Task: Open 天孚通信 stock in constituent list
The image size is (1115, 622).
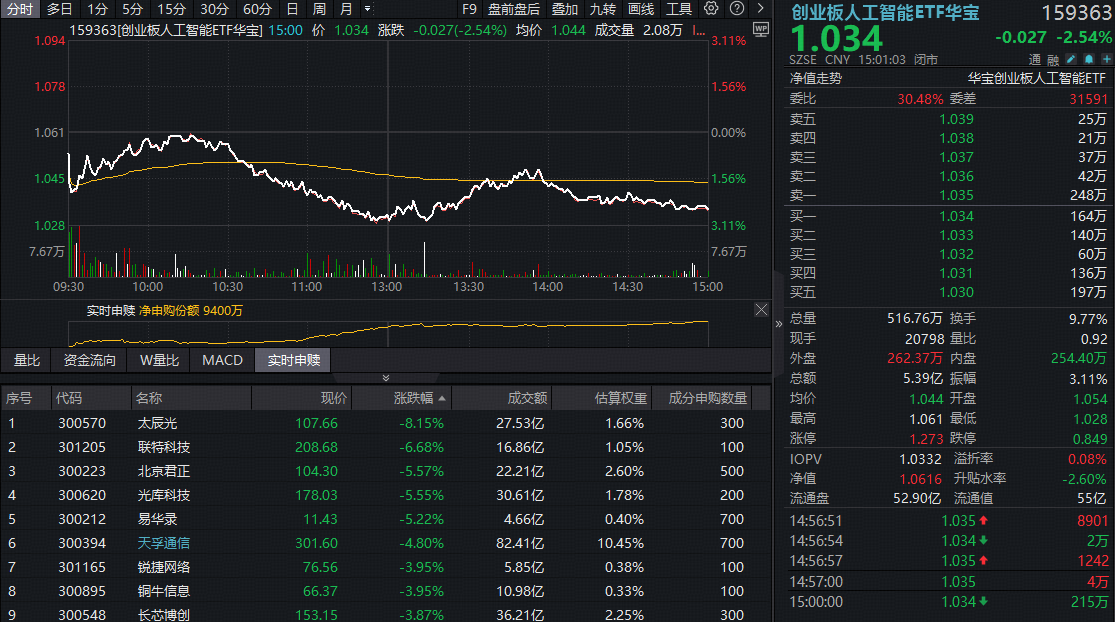Action: pos(163,543)
